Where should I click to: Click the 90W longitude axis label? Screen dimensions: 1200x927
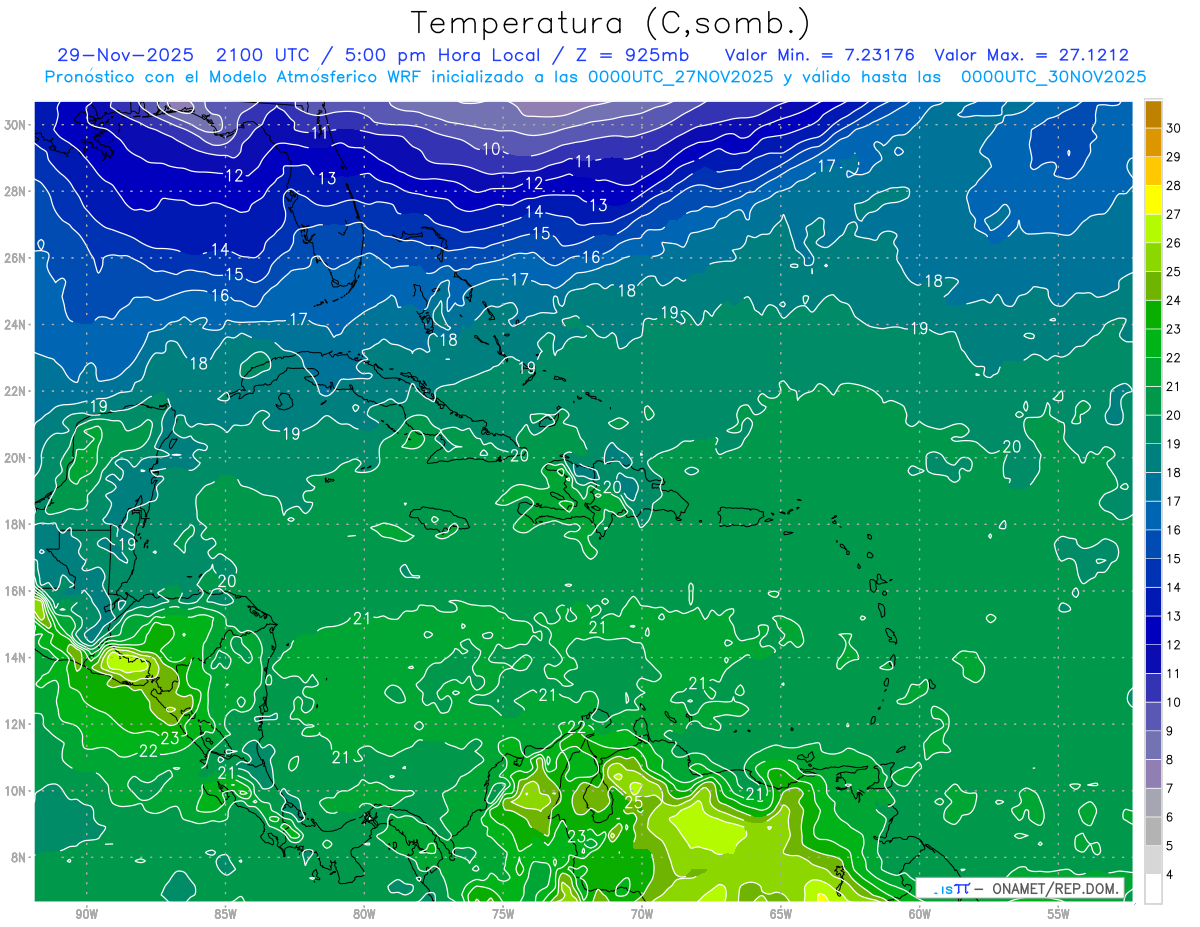(x=86, y=914)
